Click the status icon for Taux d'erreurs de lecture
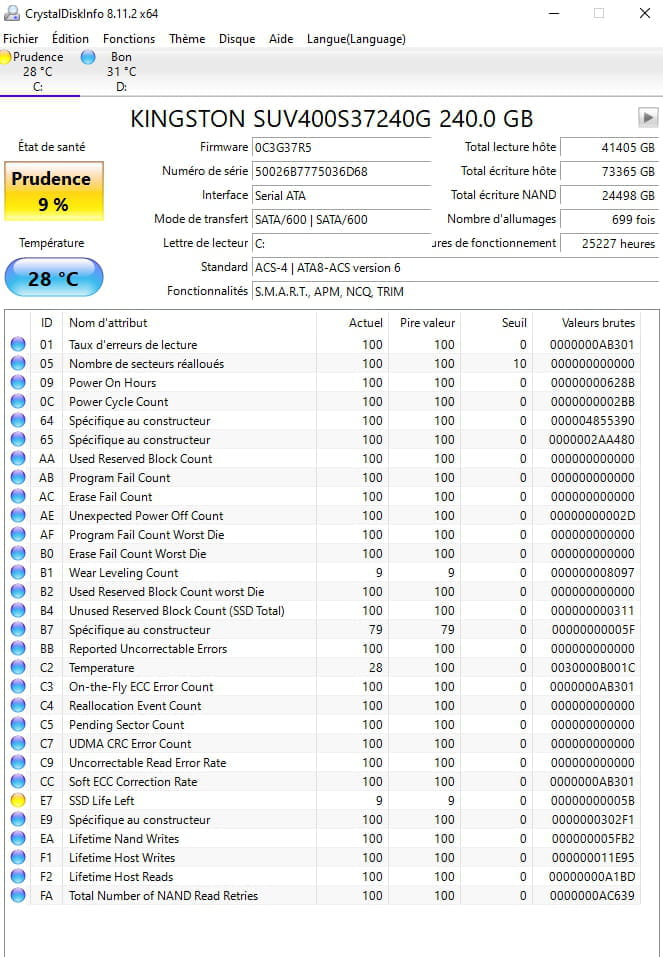The image size is (663, 957). coord(18,344)
